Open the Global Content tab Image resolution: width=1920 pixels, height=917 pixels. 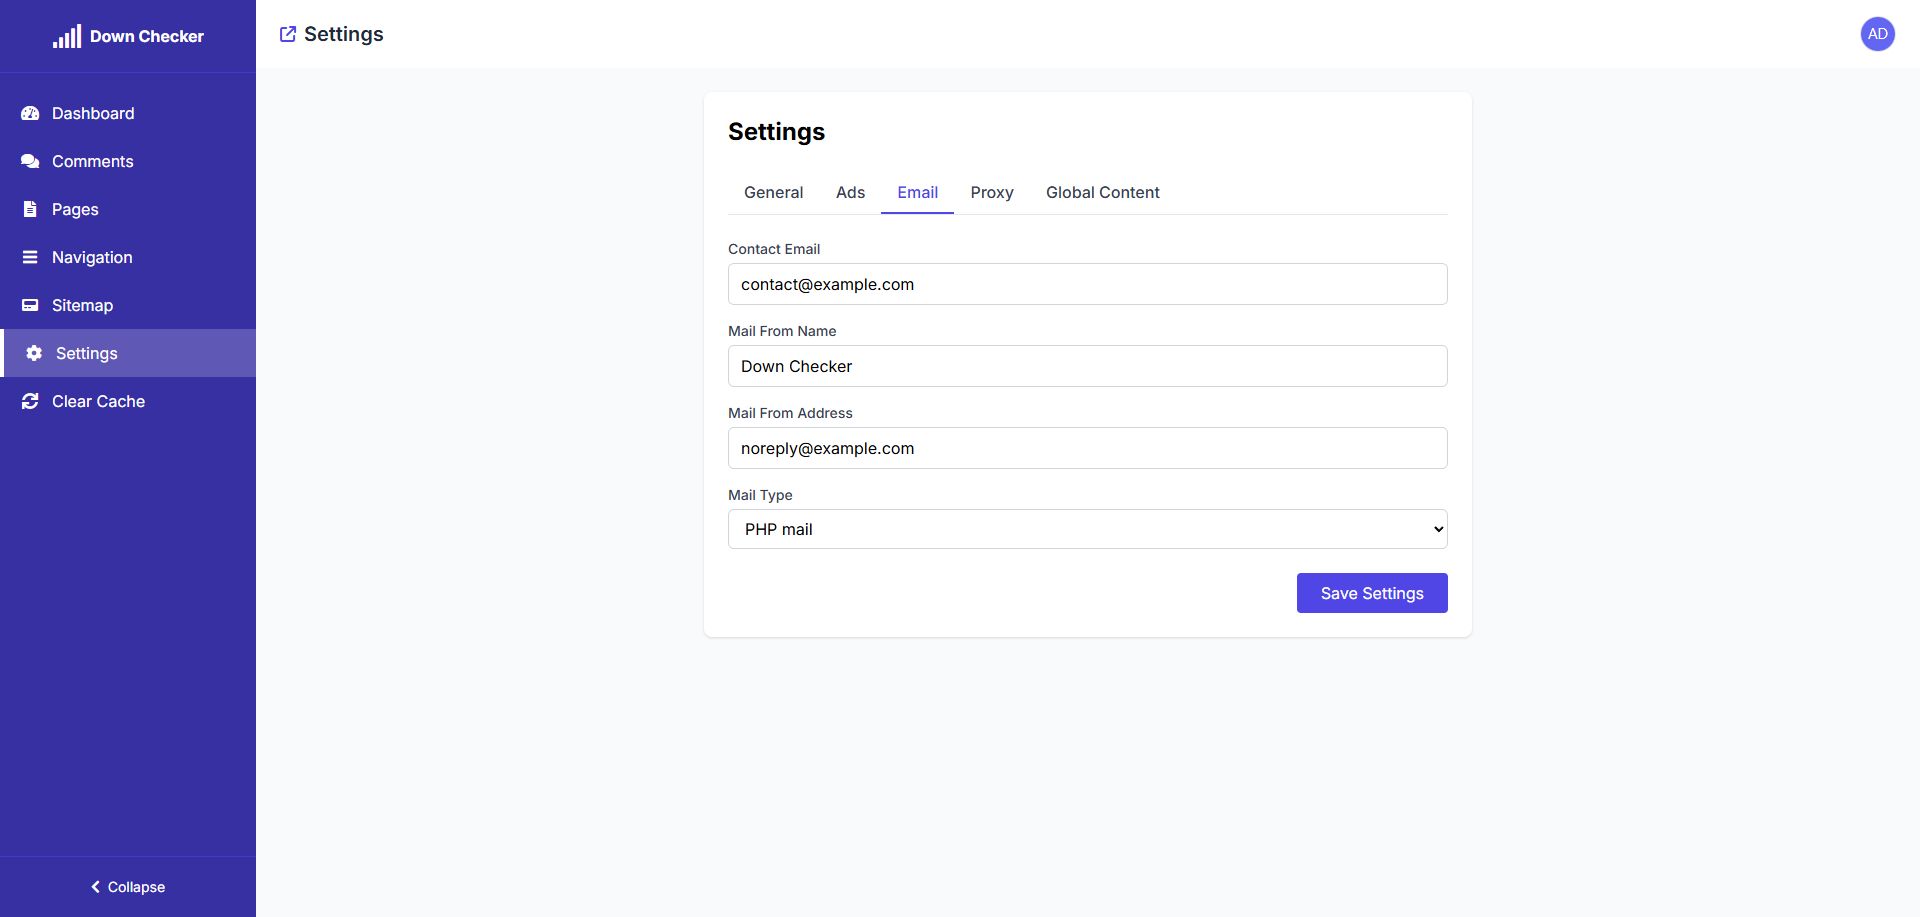tap(1102, 192)
